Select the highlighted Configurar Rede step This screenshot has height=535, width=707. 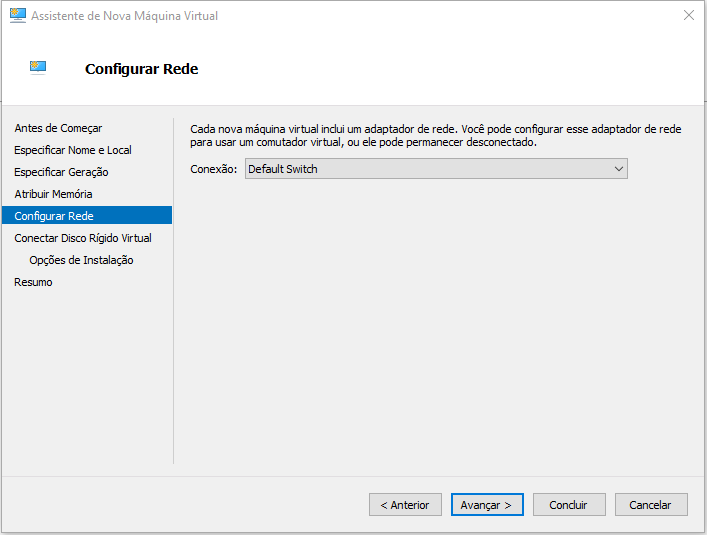tap(87, 215)
